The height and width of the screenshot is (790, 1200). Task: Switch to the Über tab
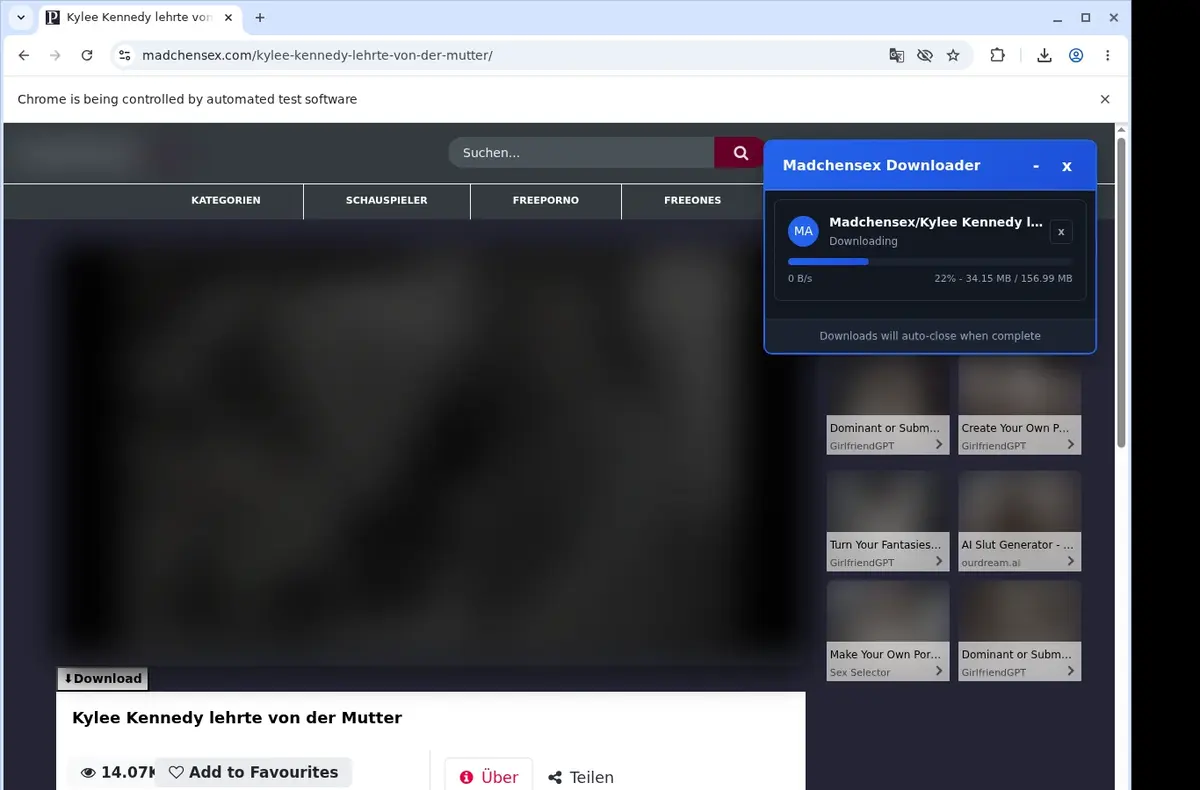489,777
